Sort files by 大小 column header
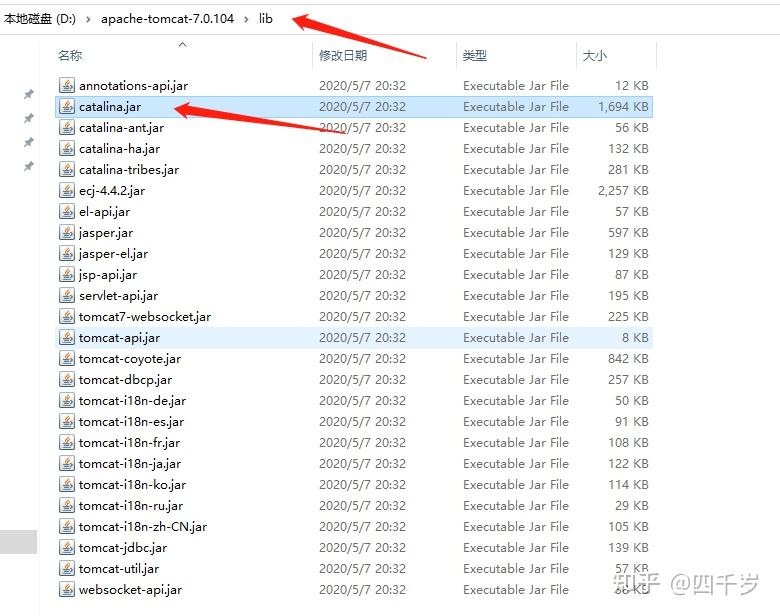Screen dimensions: 780x616 (594, 55)
